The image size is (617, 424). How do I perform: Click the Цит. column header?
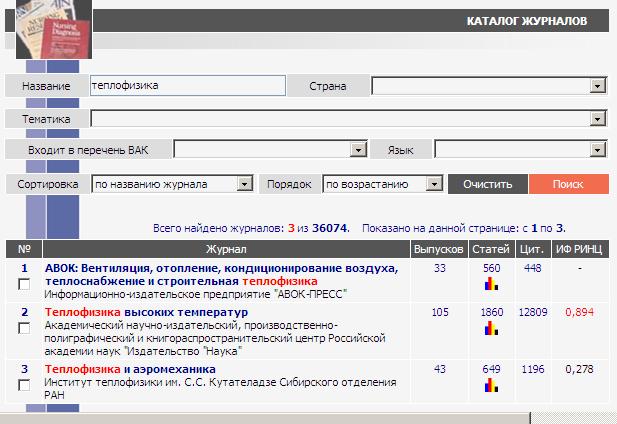[x=532, y=249]
